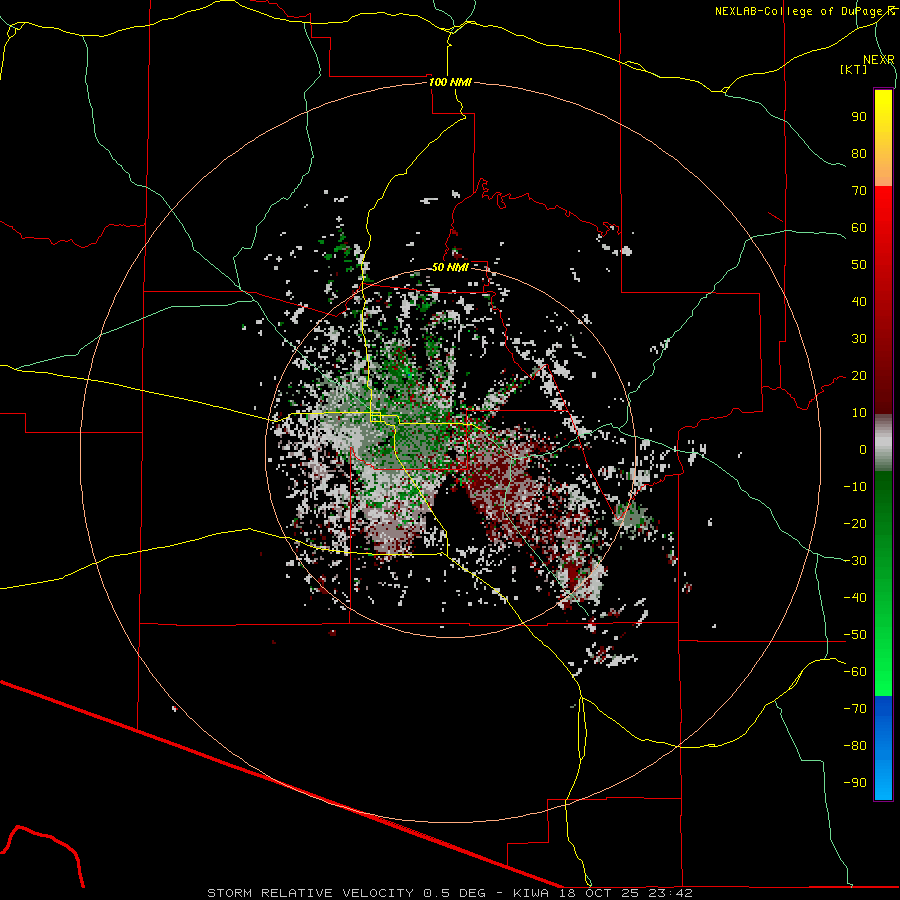Click the "20" value on the velocity scale
This screenshot has width=900, height=900.
[859, 376]
